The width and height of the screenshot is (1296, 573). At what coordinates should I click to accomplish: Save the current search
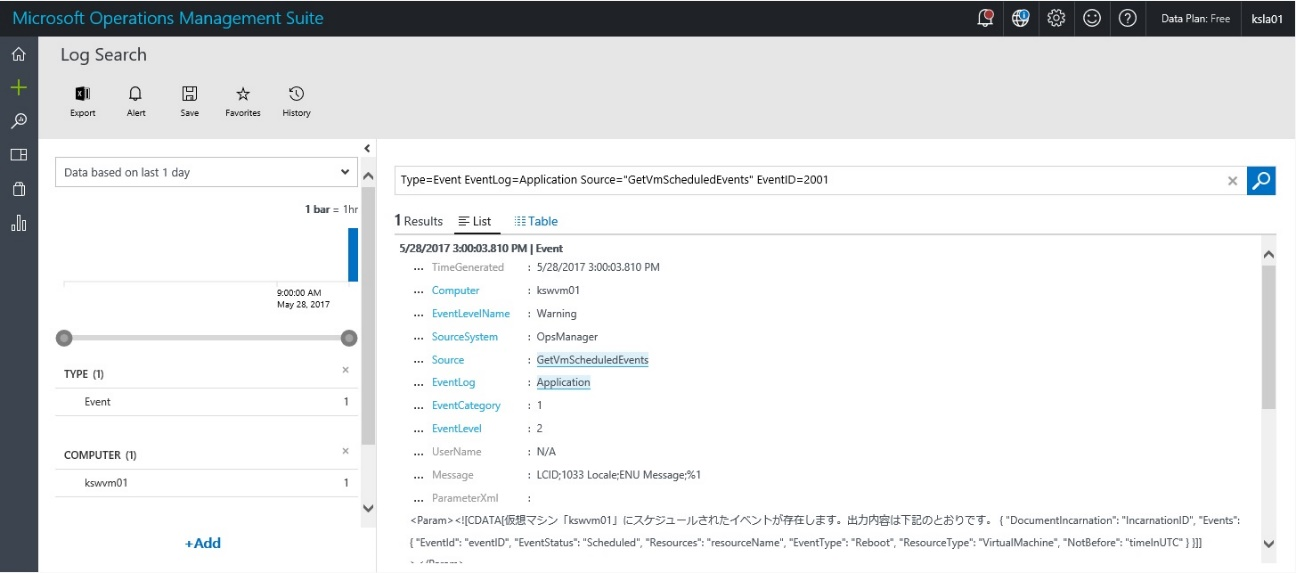pyautogui.click(x=189, y=101)
